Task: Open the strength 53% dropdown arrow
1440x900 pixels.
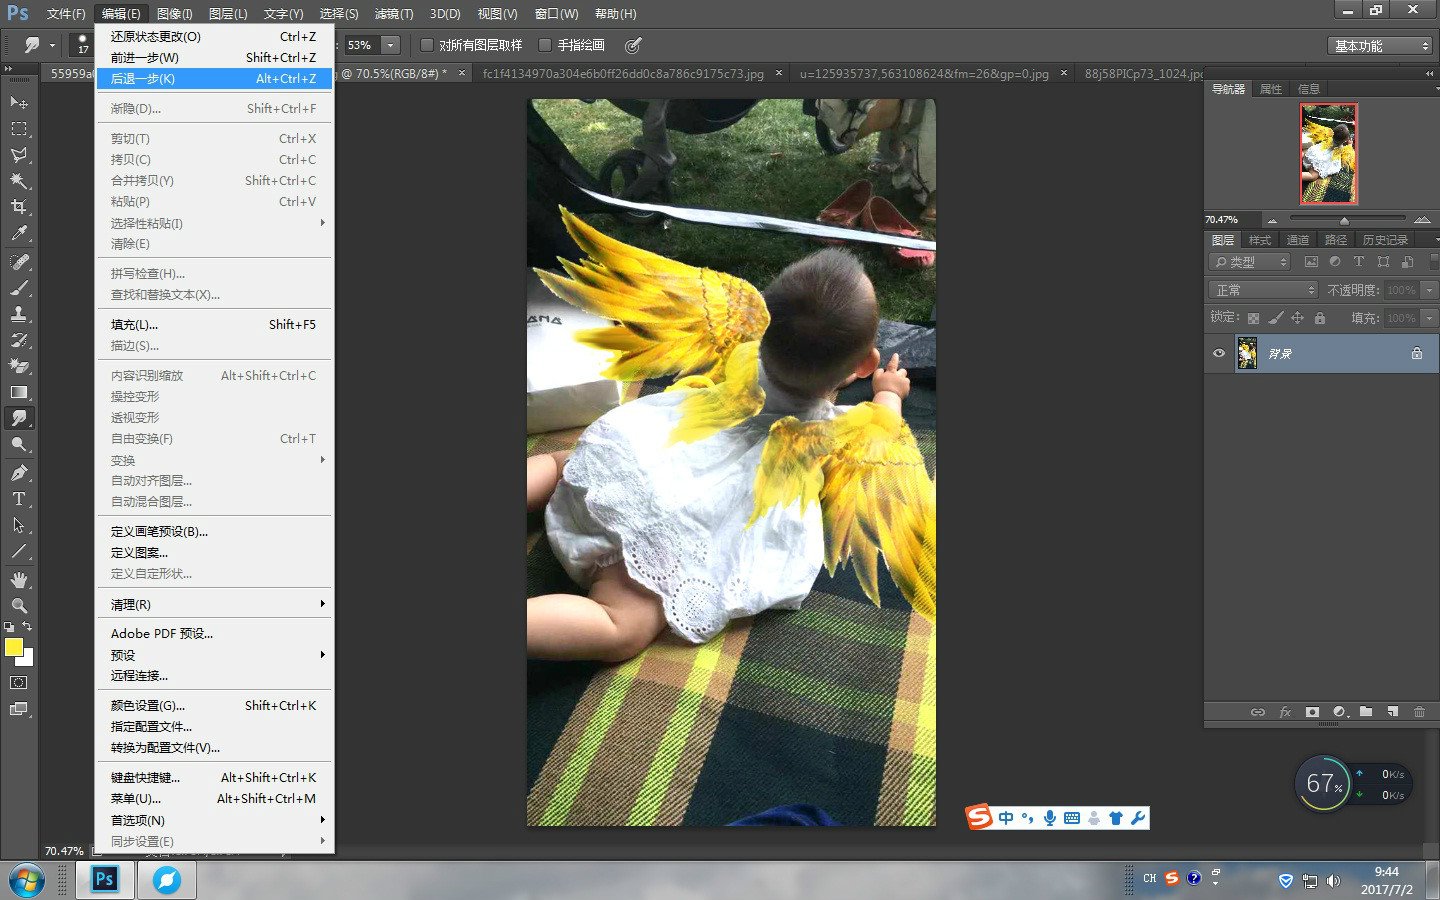Action: click(x=391, y=45)
